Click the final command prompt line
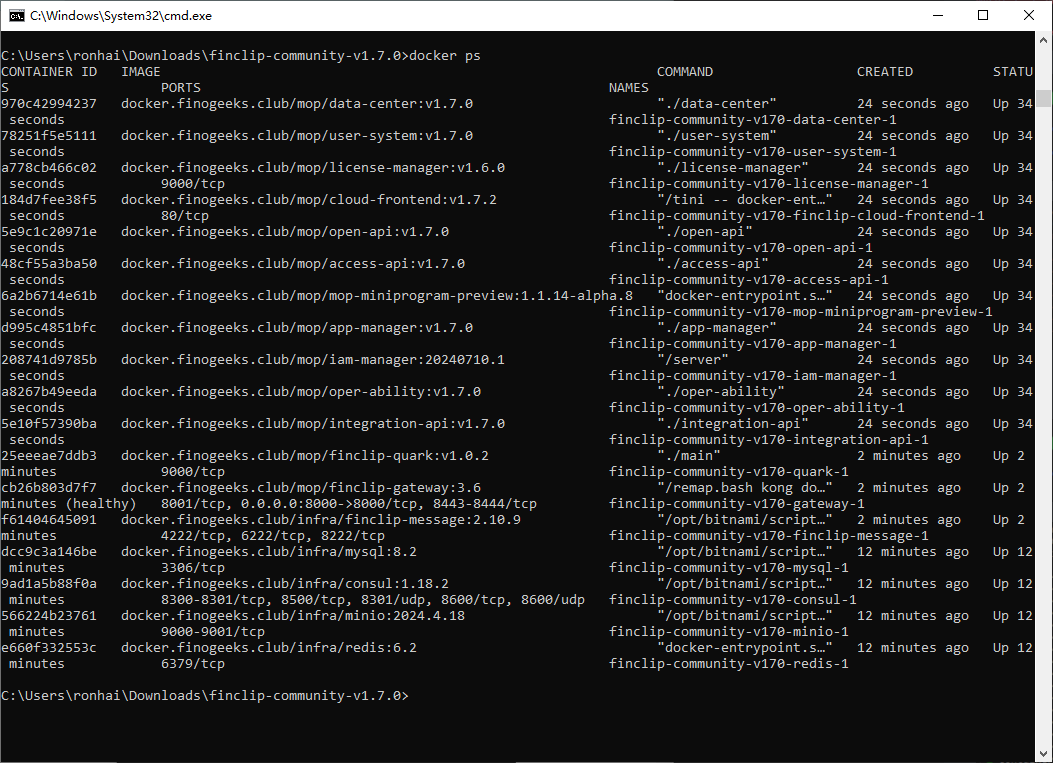This screenshot has height=763, width=1053. point(205,696)
